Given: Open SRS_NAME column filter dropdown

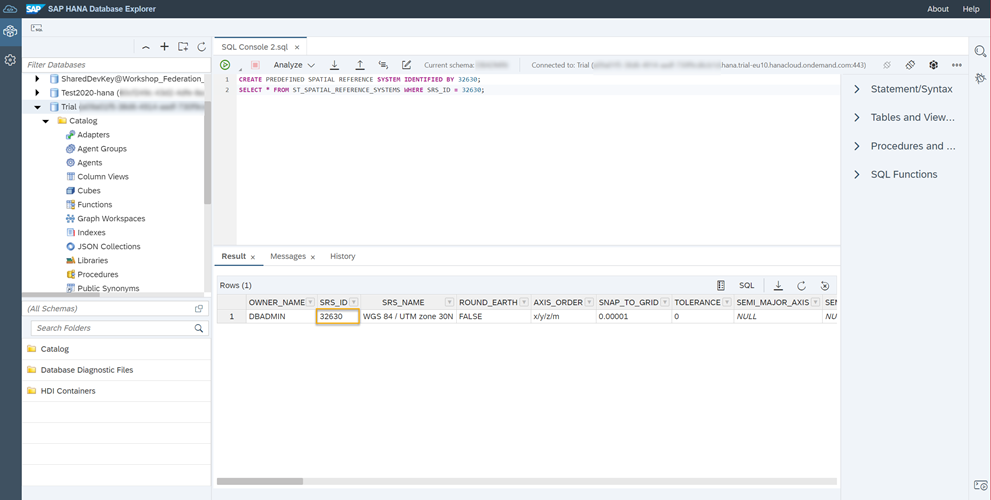Looking at the screenshot, I should 449,302.
